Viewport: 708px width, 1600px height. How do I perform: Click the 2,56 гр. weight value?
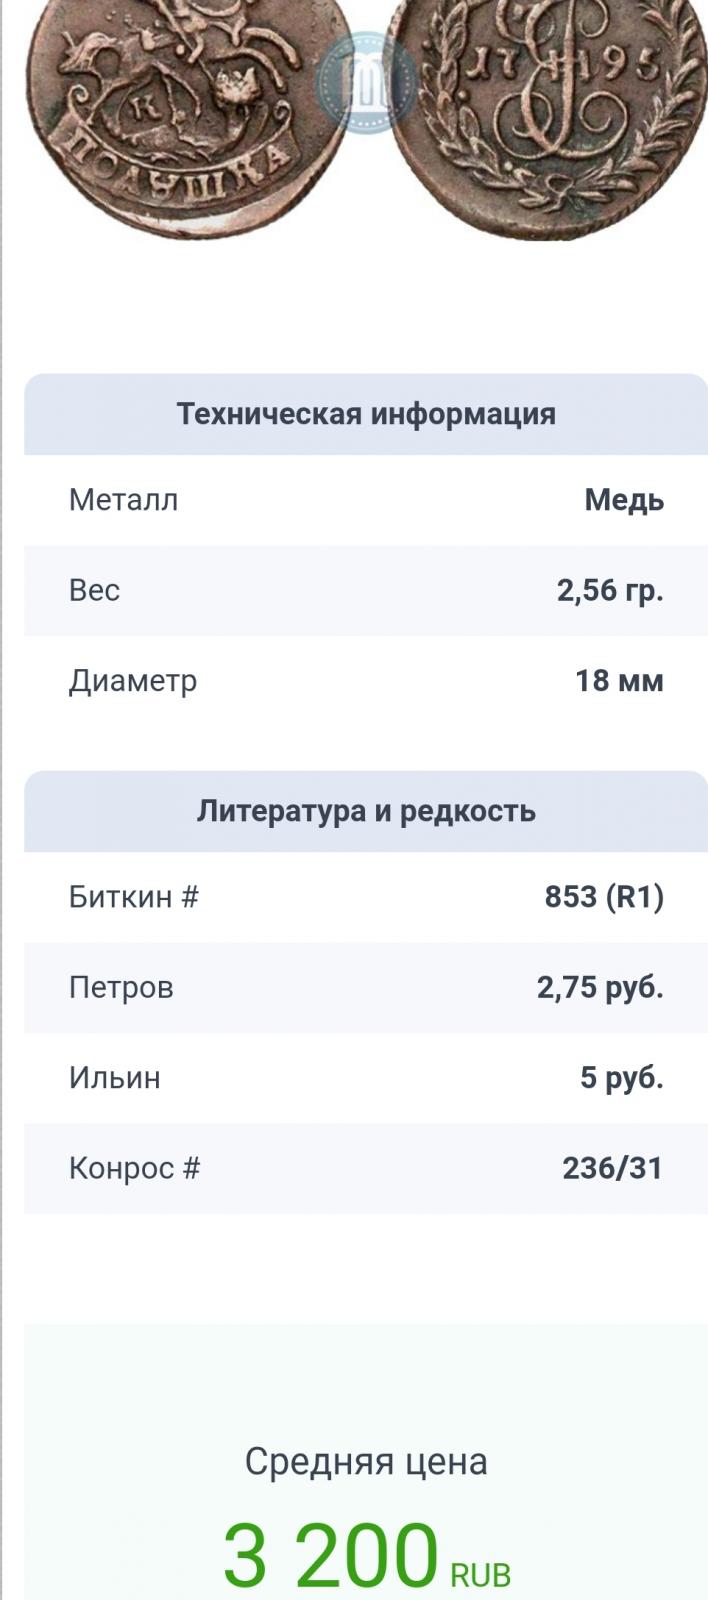[610, 590]
